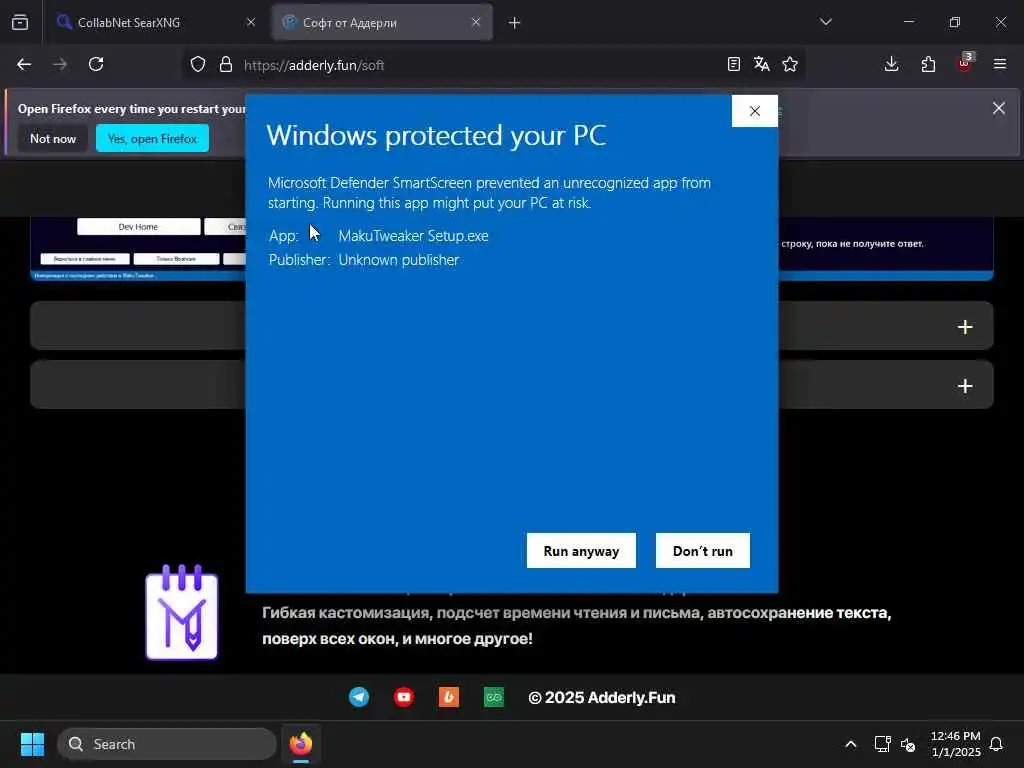1024x768 pixels.
Task: Open the Windows Start menu
Action: [x=32, y=744]
